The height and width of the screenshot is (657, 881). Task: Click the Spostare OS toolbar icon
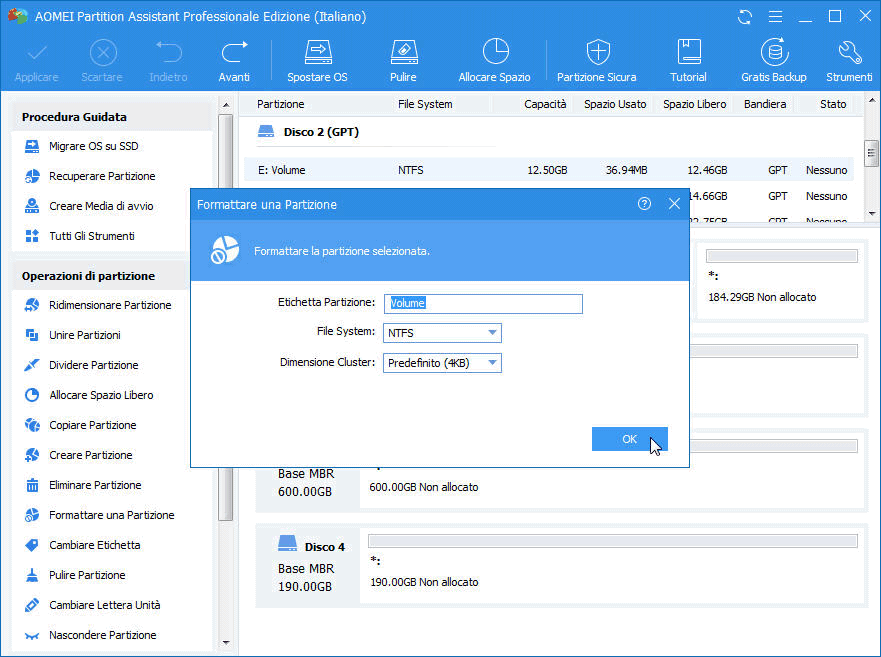pyautogui.click(x=317, y=60)
